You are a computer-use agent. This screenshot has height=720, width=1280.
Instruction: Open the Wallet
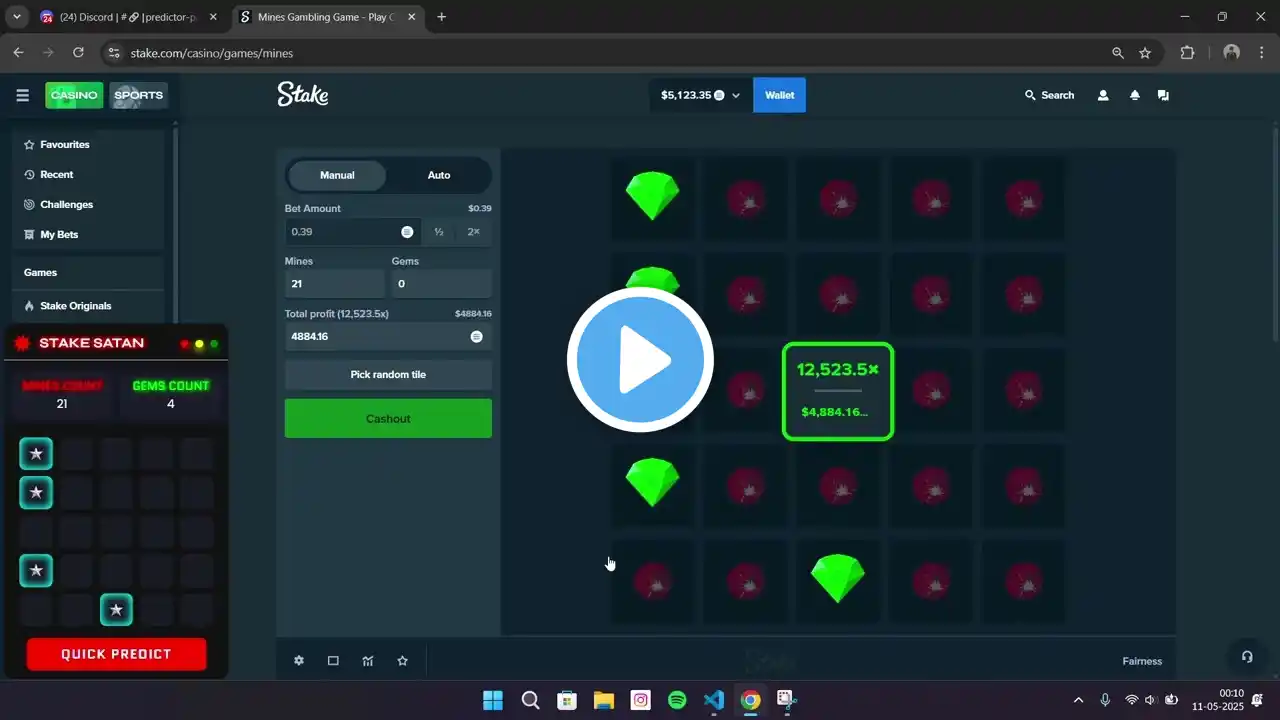pyautogui.click(x=780, y=95)
